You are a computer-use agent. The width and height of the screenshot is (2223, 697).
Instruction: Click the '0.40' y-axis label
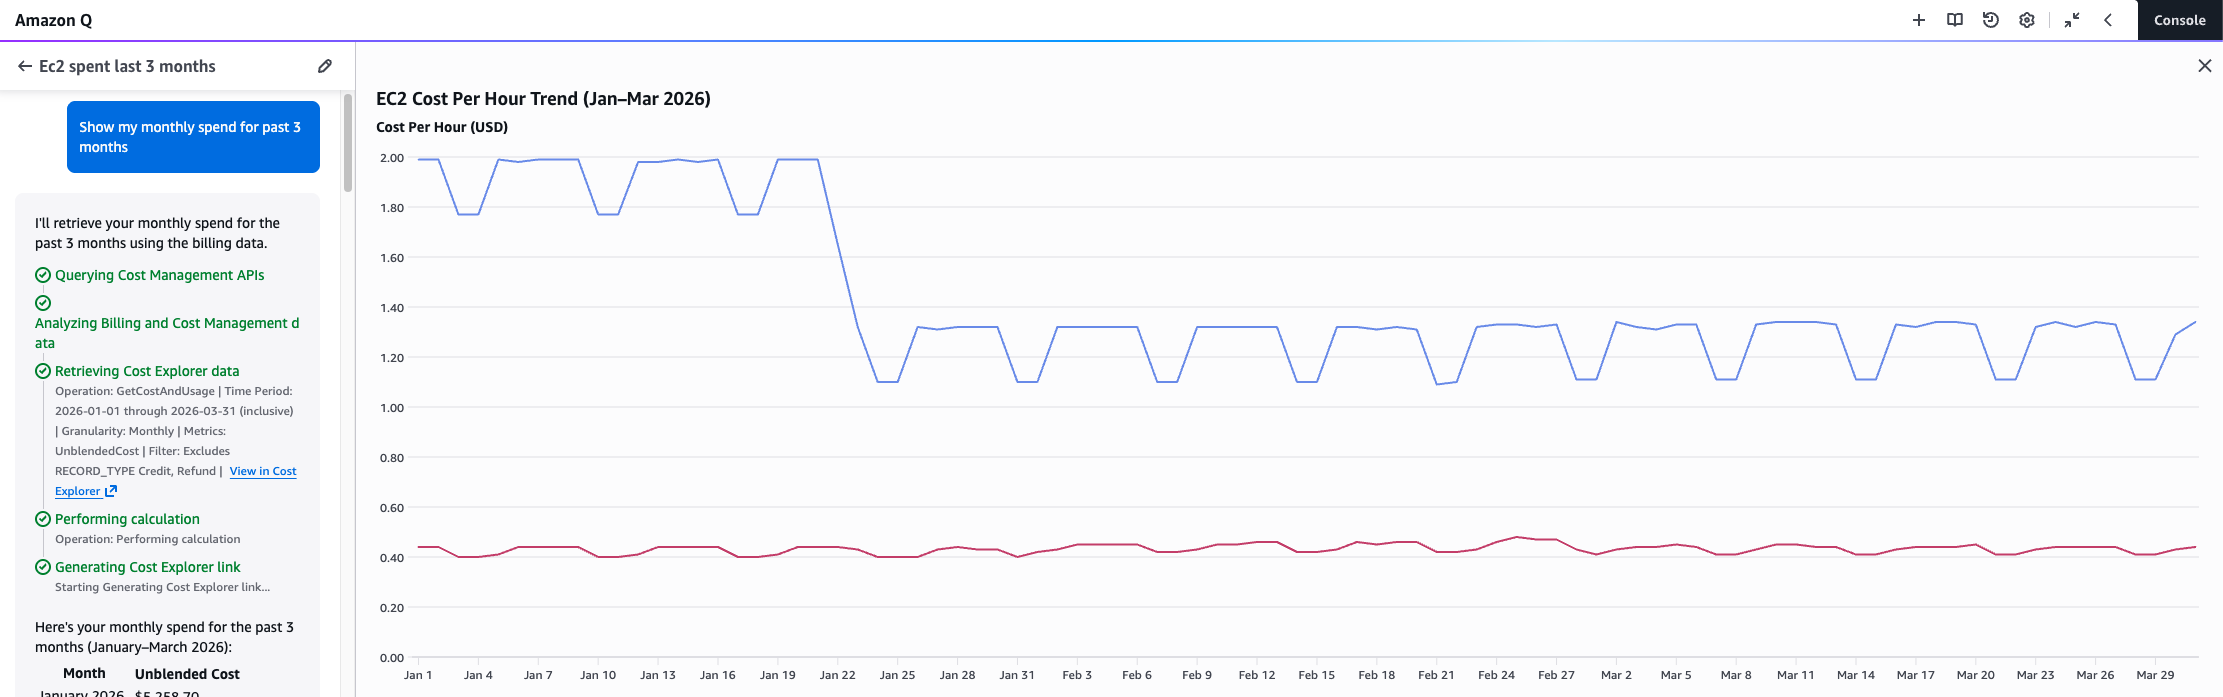point(392,558)
